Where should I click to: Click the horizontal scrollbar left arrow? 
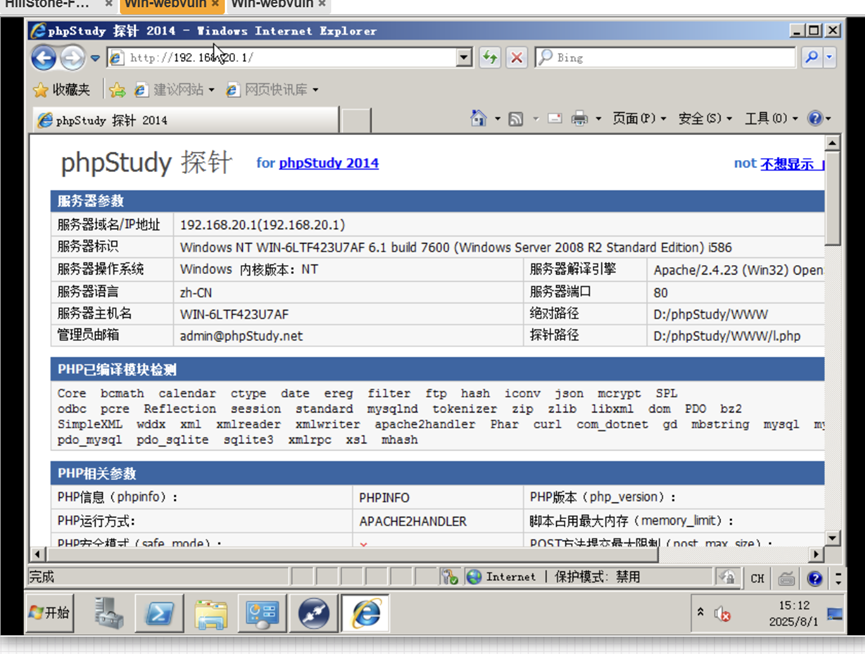pyautogui.click(x=37, y=554)
